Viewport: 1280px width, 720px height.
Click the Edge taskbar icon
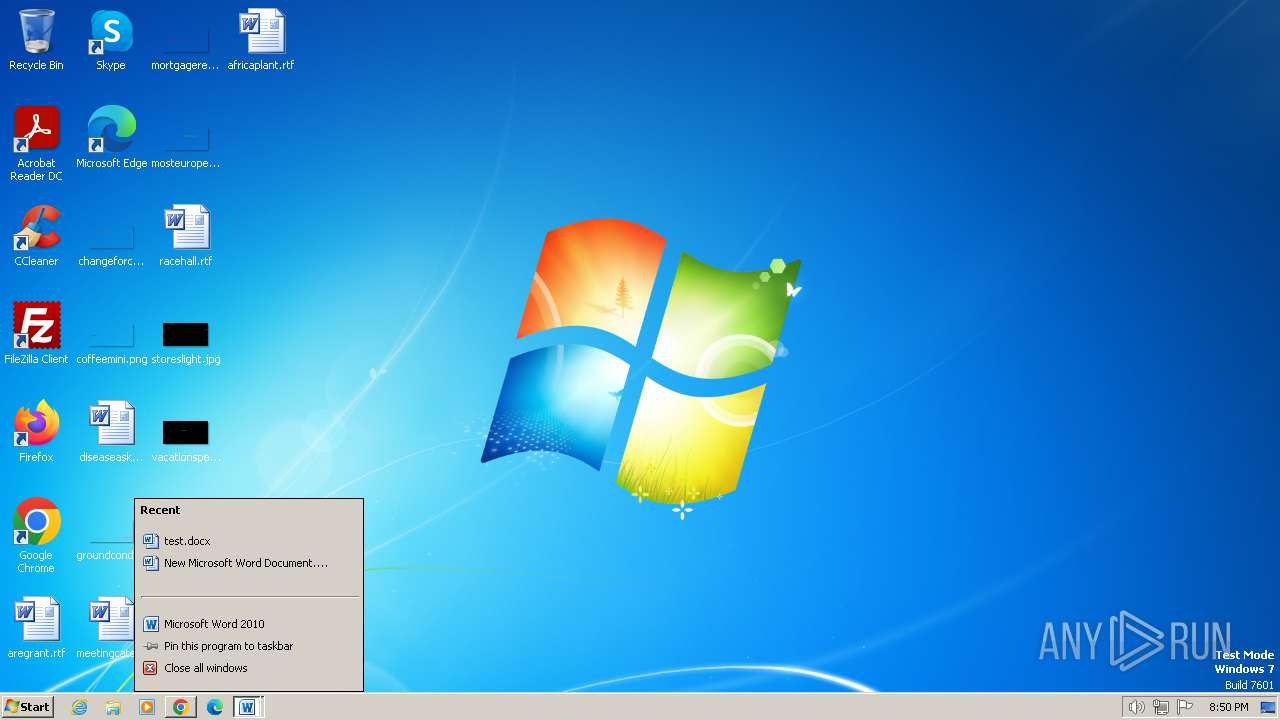pos(215,707)
